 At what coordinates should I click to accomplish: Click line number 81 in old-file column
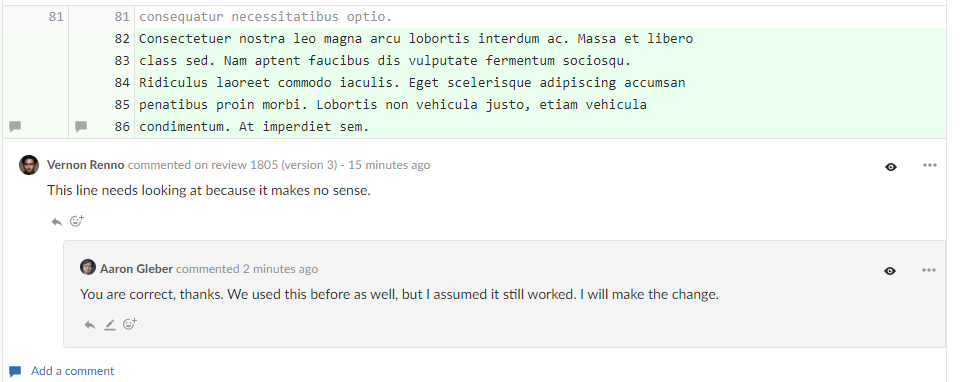[56, 17]
